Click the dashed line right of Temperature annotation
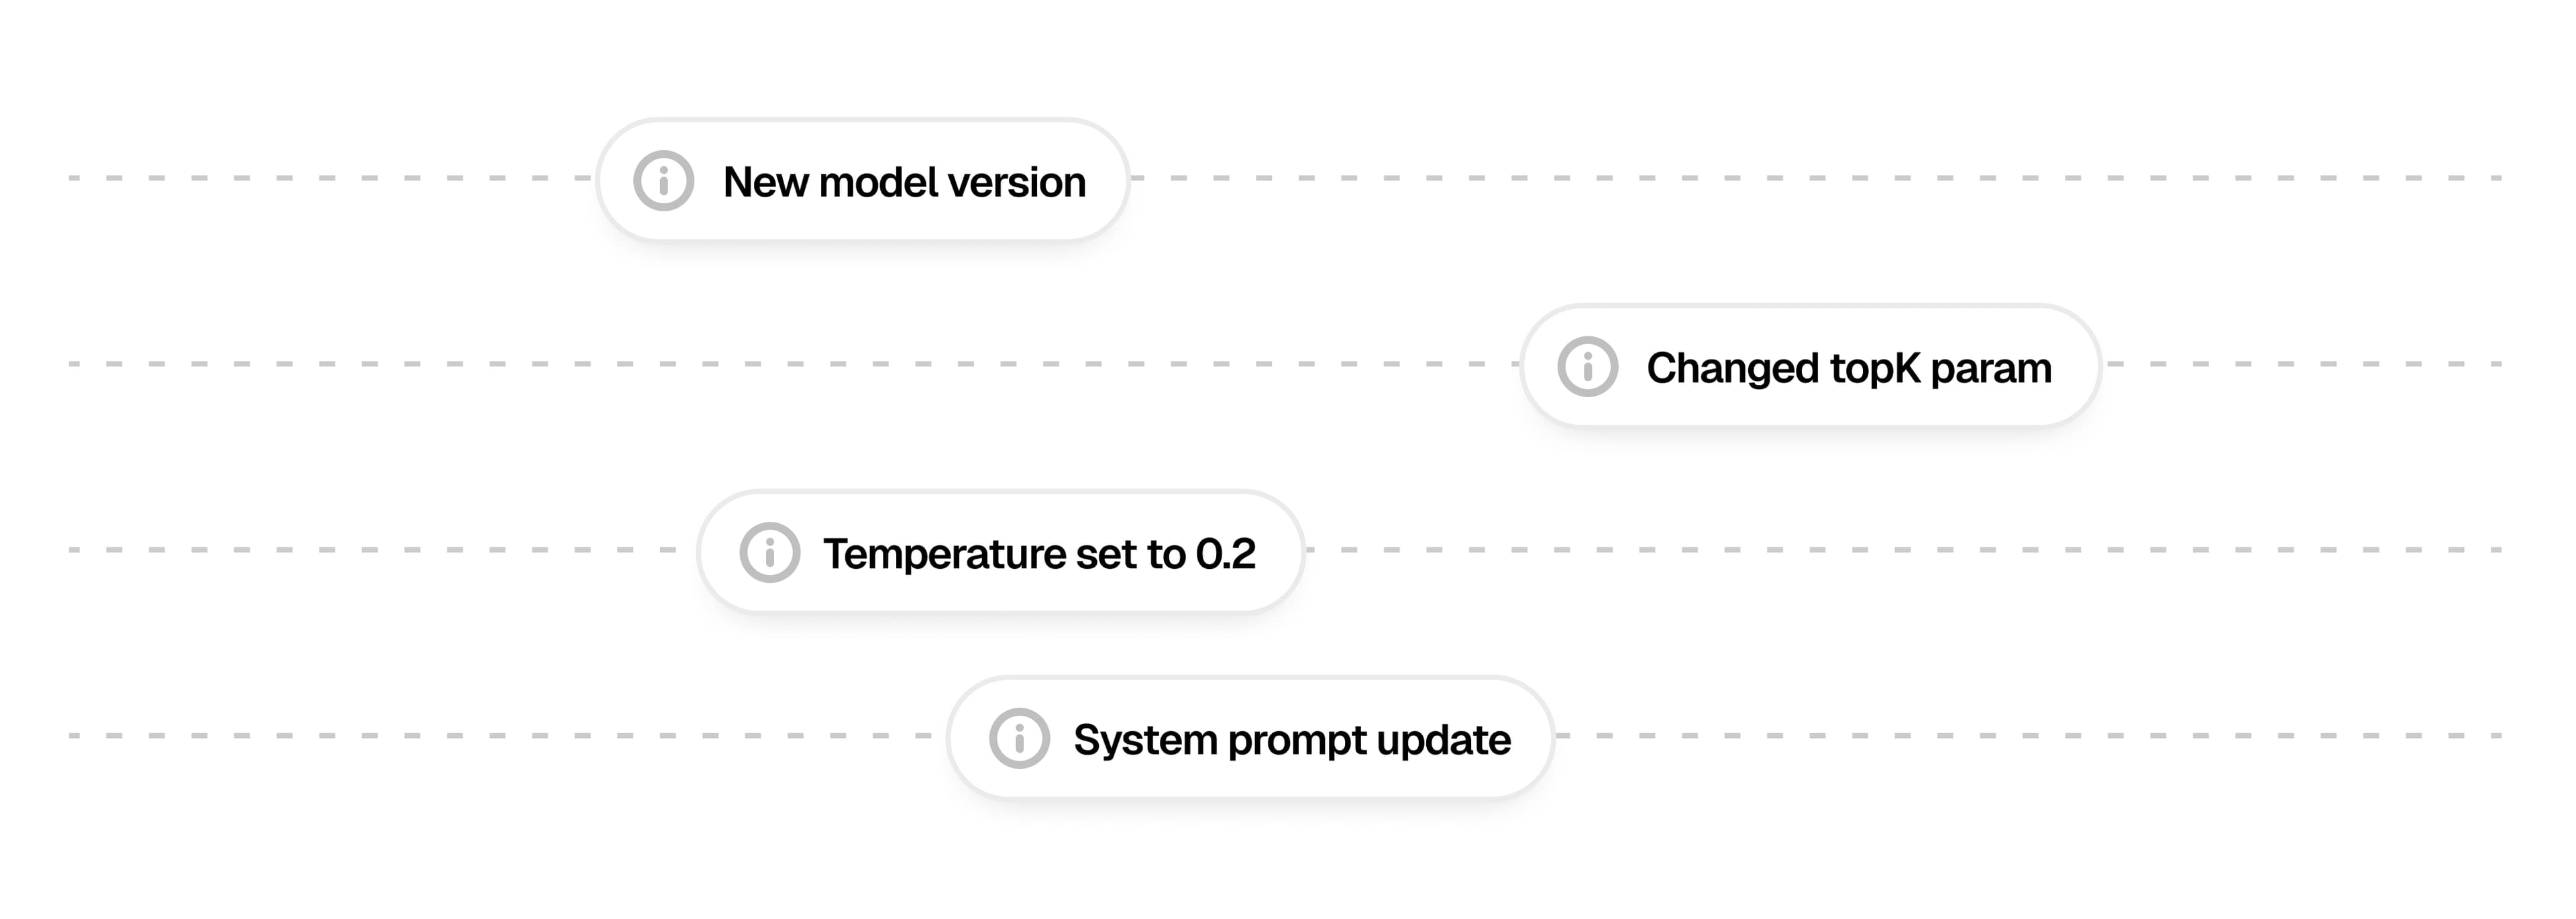The width and height of the screenshot is (2576, 919). (1900, 550)
